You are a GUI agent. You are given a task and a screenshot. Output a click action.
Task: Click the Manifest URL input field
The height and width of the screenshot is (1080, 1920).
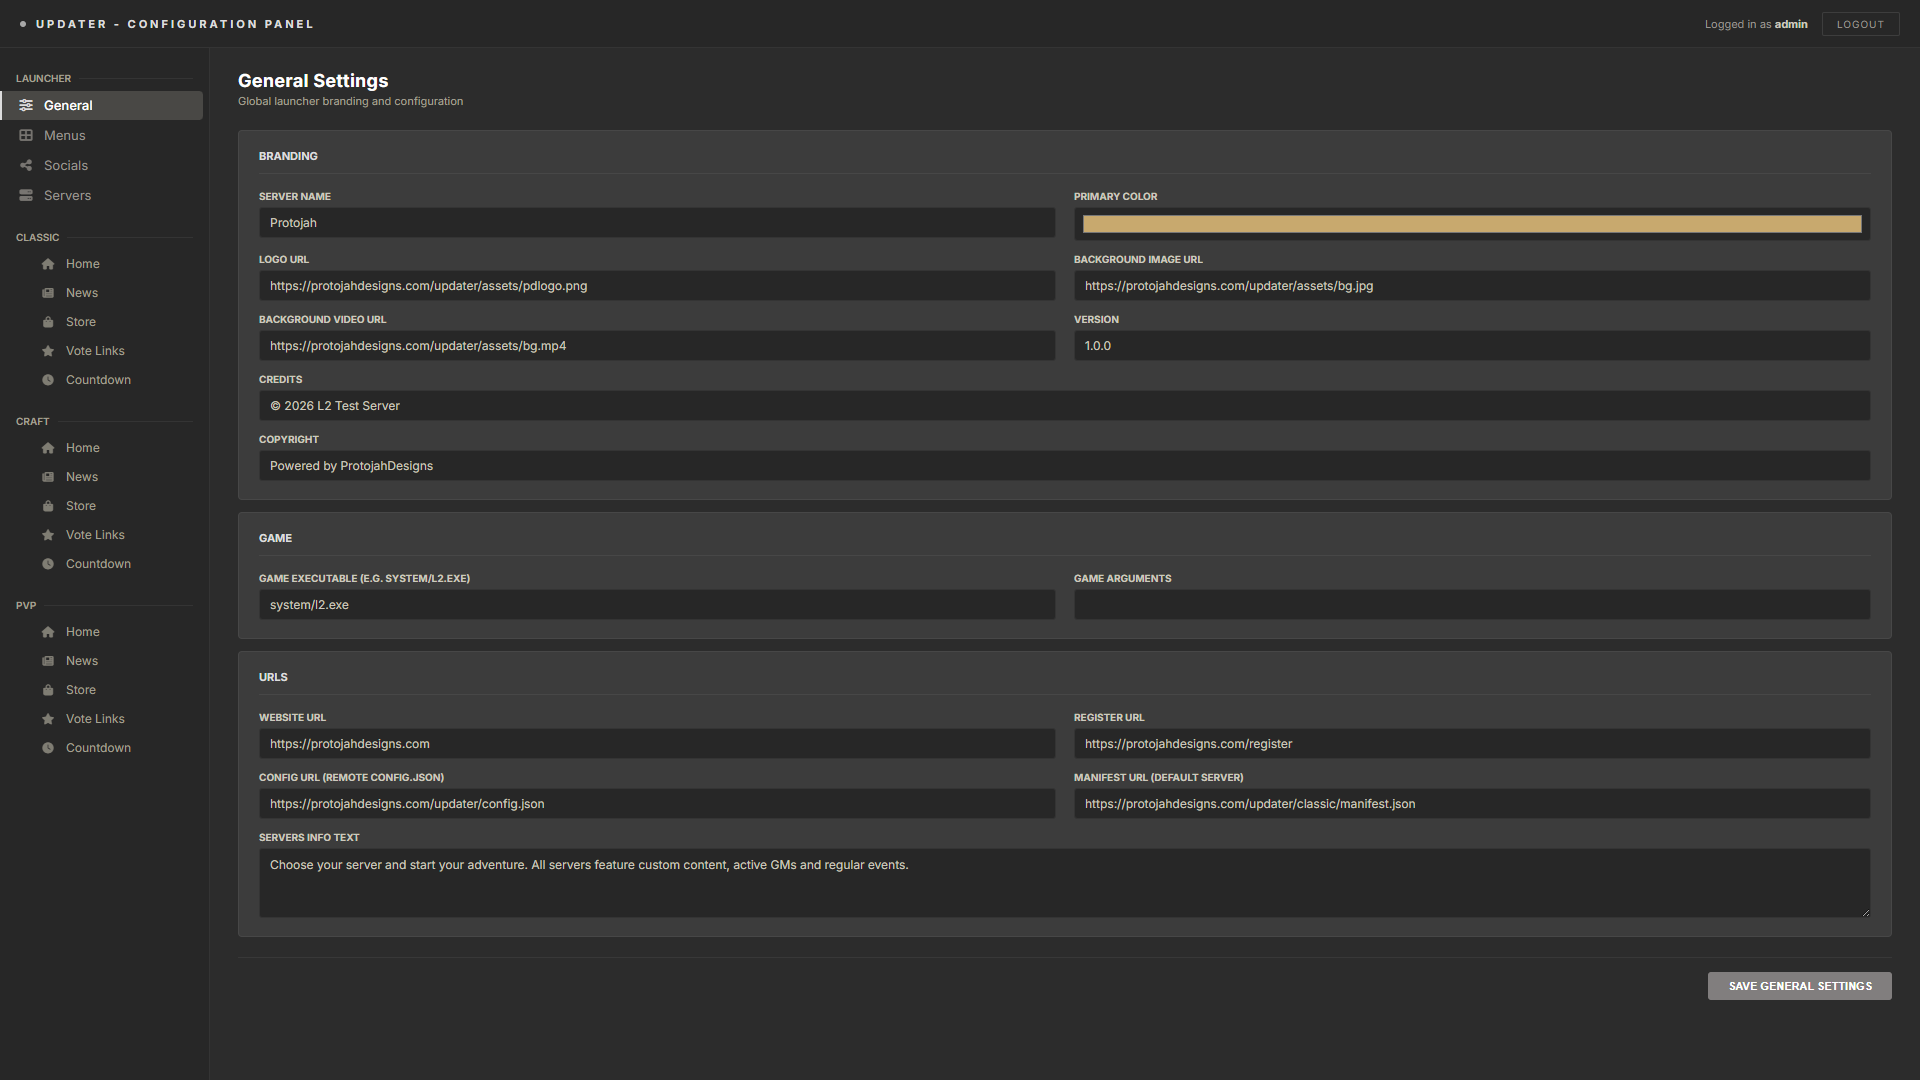(1472, 804)
